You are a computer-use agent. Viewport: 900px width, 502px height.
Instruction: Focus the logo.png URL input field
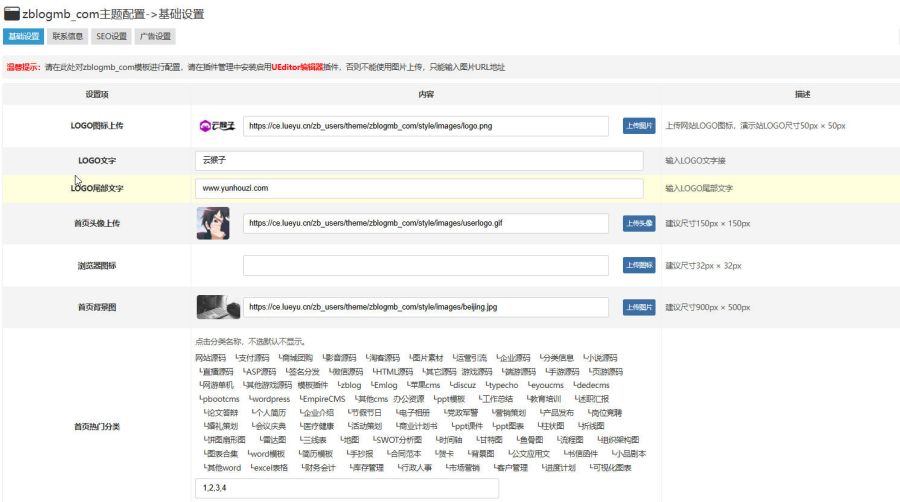(x=425, y=126)
